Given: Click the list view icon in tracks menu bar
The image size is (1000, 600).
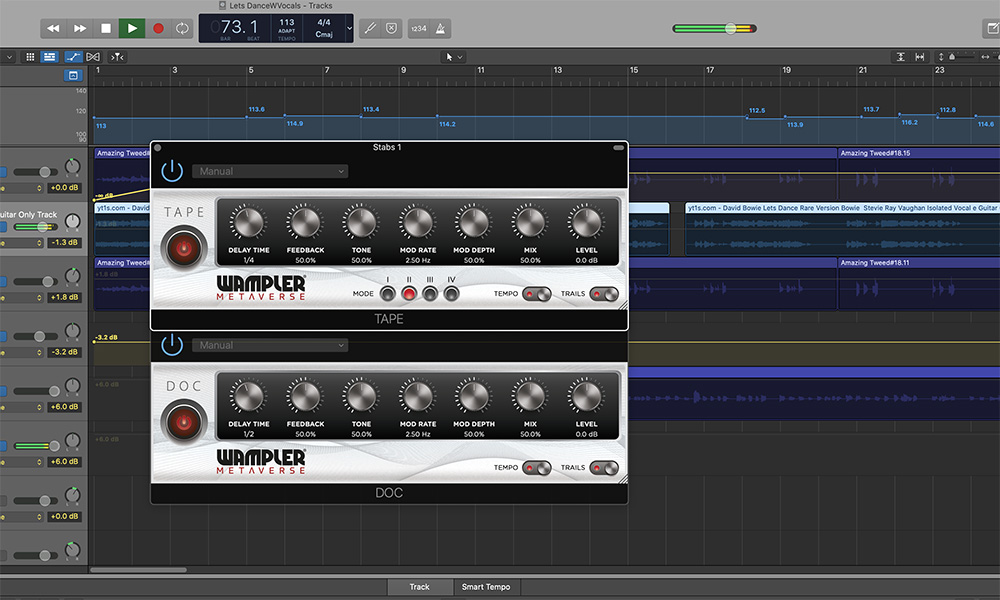Looking at the screenshot, I should pos(49,57).
